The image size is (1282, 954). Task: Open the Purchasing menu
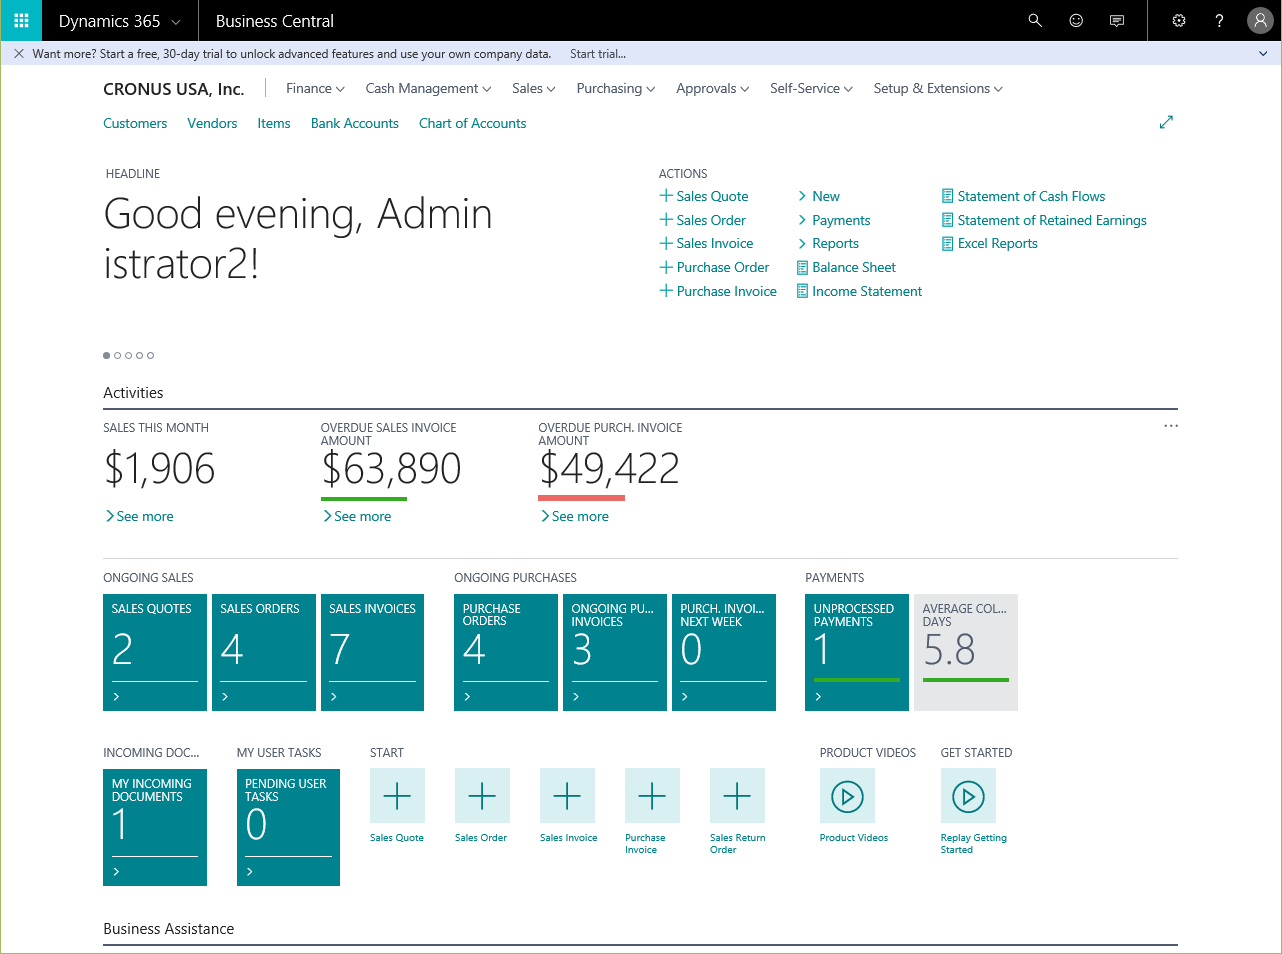click(616, 88)
